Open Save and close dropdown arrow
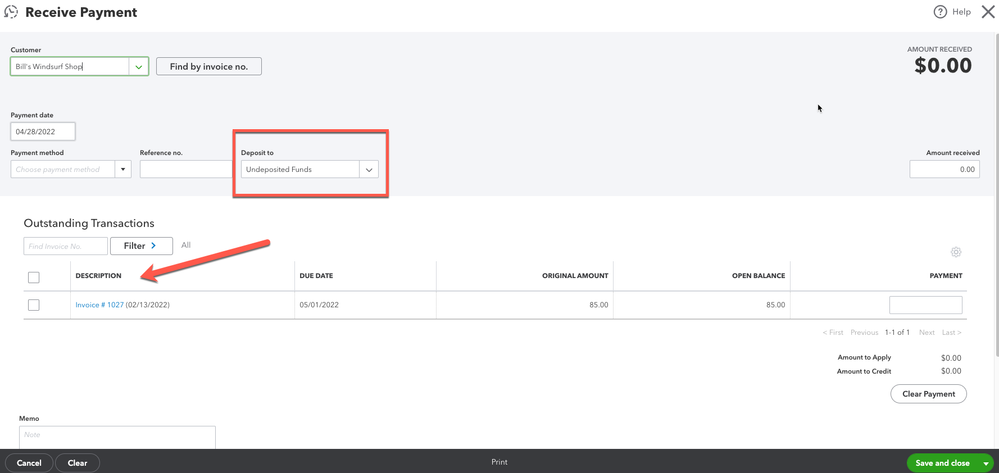999x473 pixels. [986, 463]
